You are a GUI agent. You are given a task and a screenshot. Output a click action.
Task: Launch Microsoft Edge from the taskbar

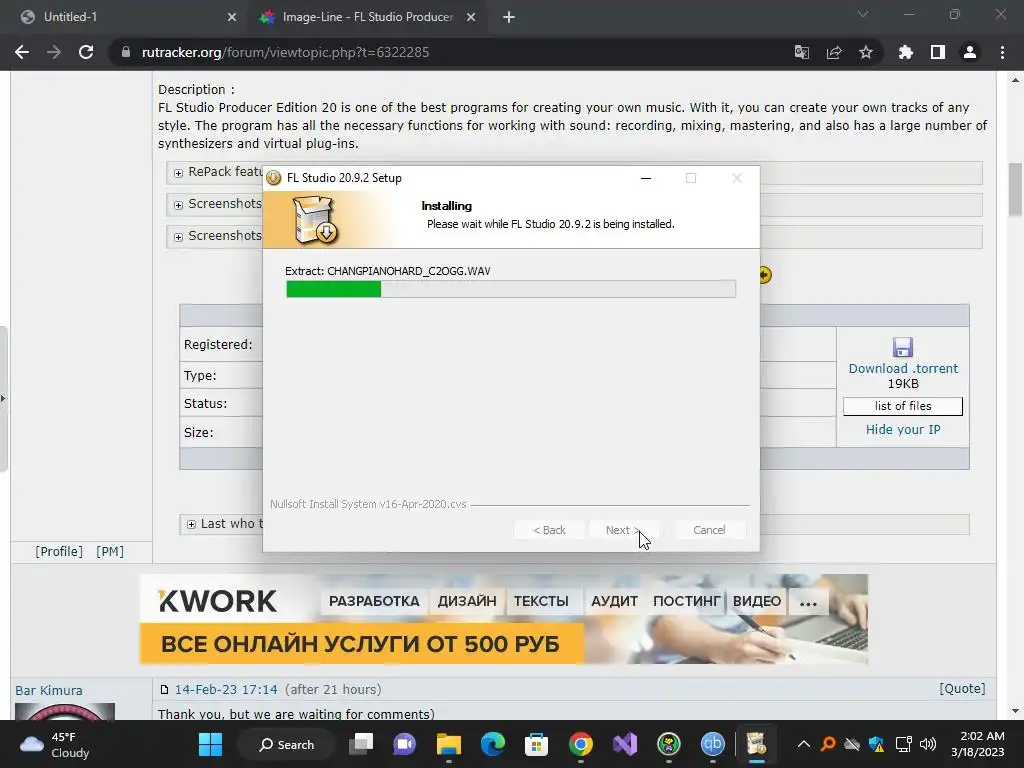point(492,744)
